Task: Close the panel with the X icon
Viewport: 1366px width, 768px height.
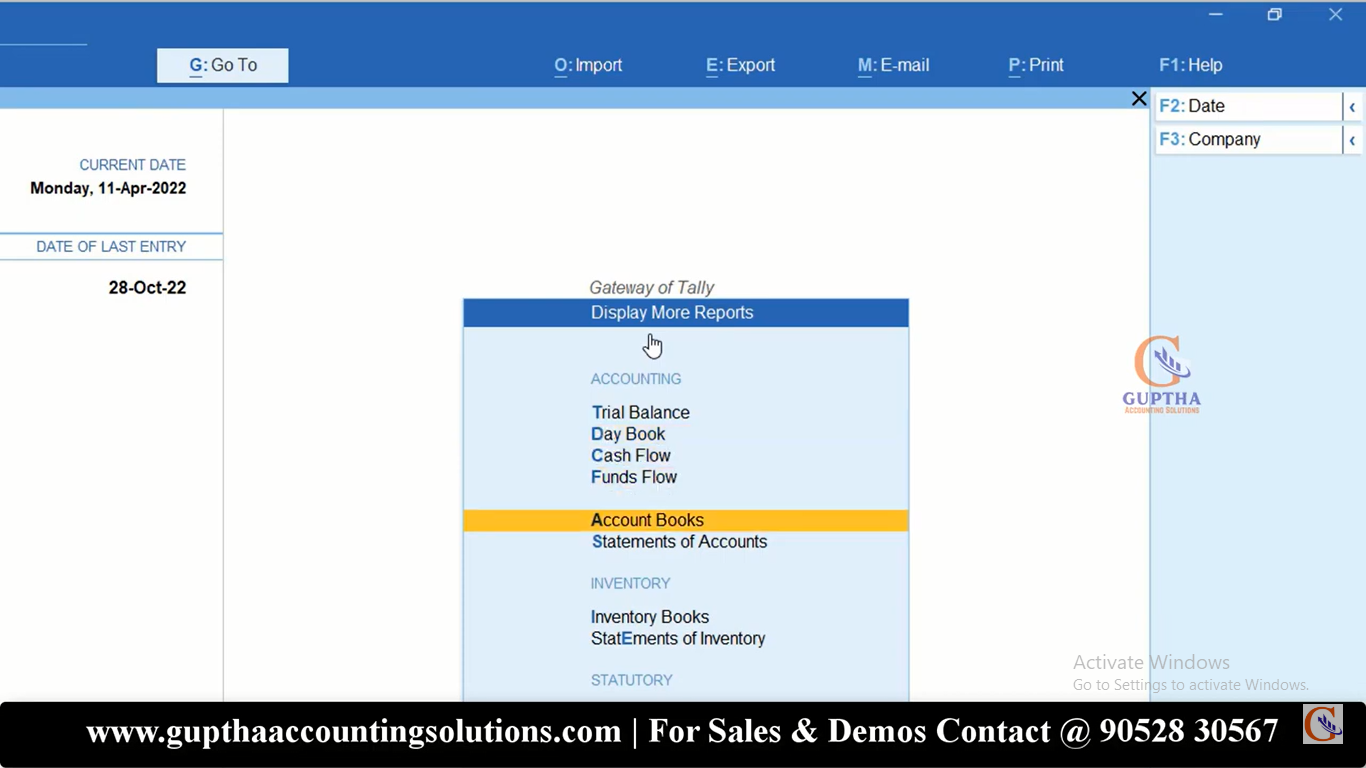Action: 1139,98
